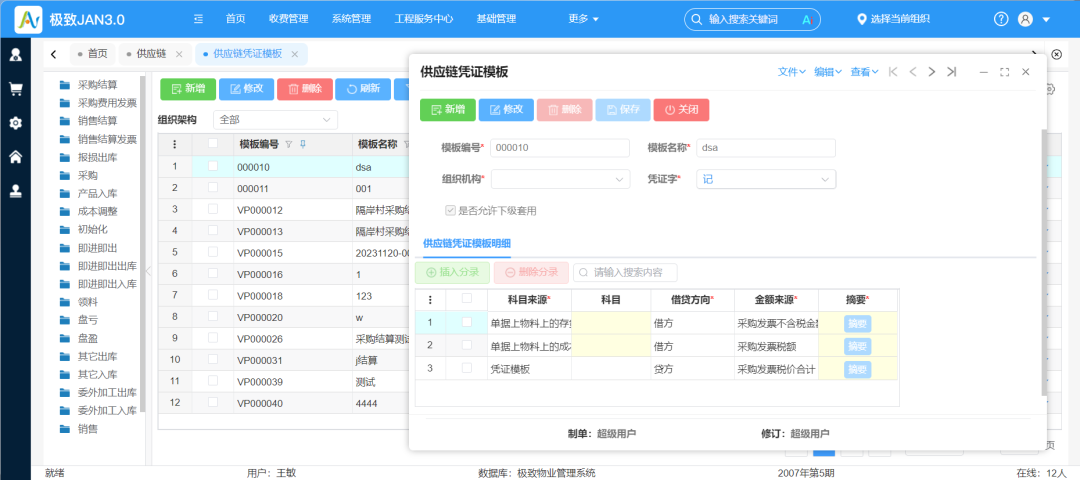Click the help question mark icon
The image size is (1080, 480).
(1001, 19)
